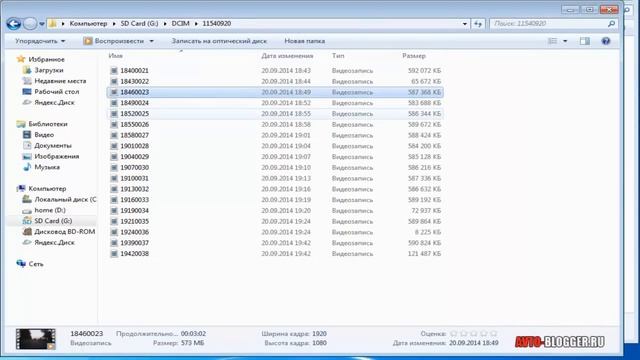
Task: Expand the Воспроизвести dropdown arrow
Action: point(151,41)
